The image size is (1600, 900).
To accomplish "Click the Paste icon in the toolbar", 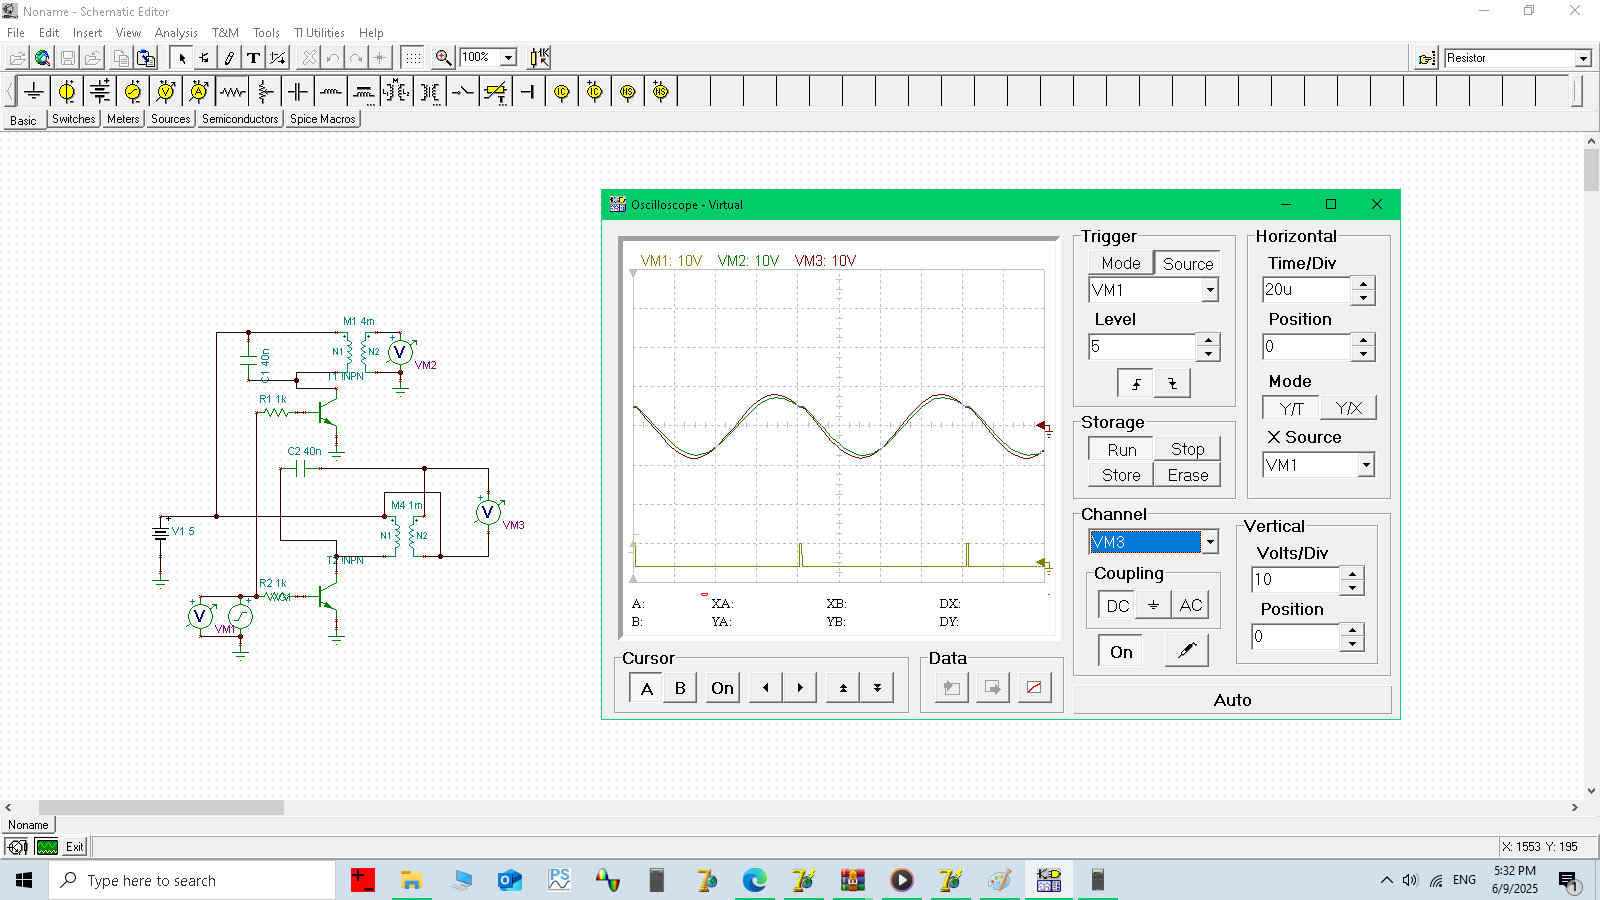I will coord(146,58).
